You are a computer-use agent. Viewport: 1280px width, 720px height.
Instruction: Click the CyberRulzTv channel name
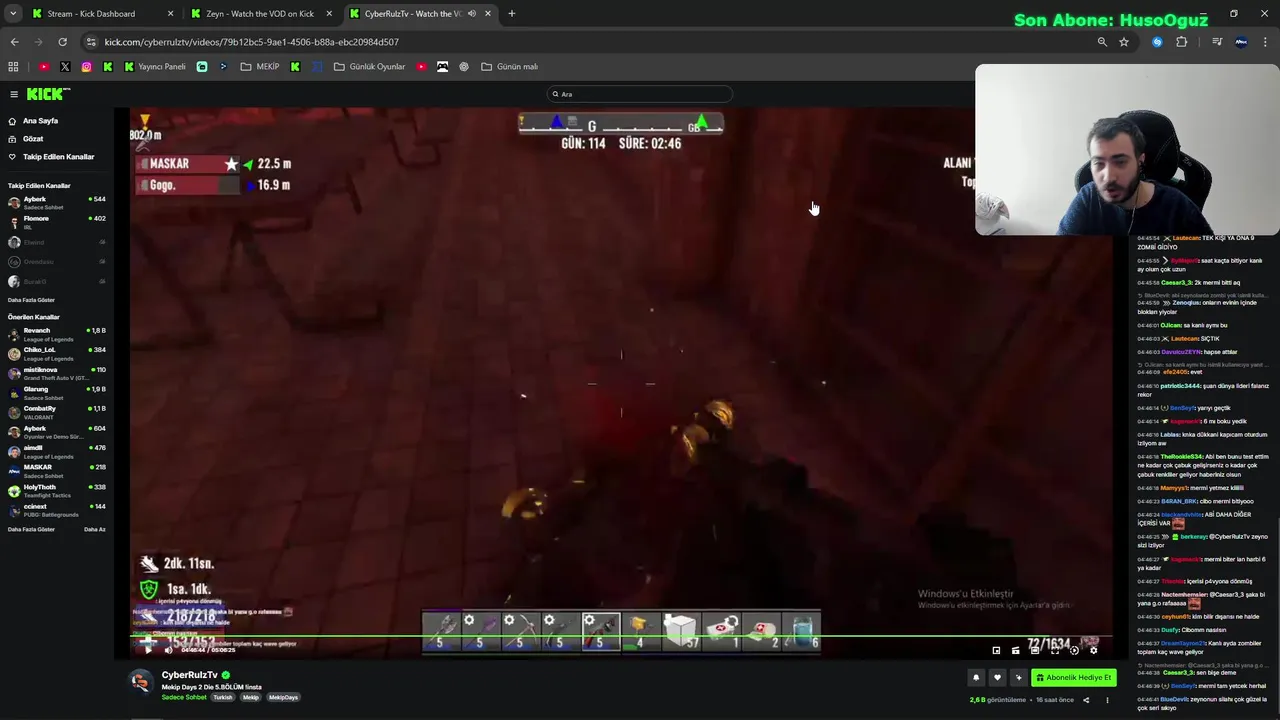point(189,675)
